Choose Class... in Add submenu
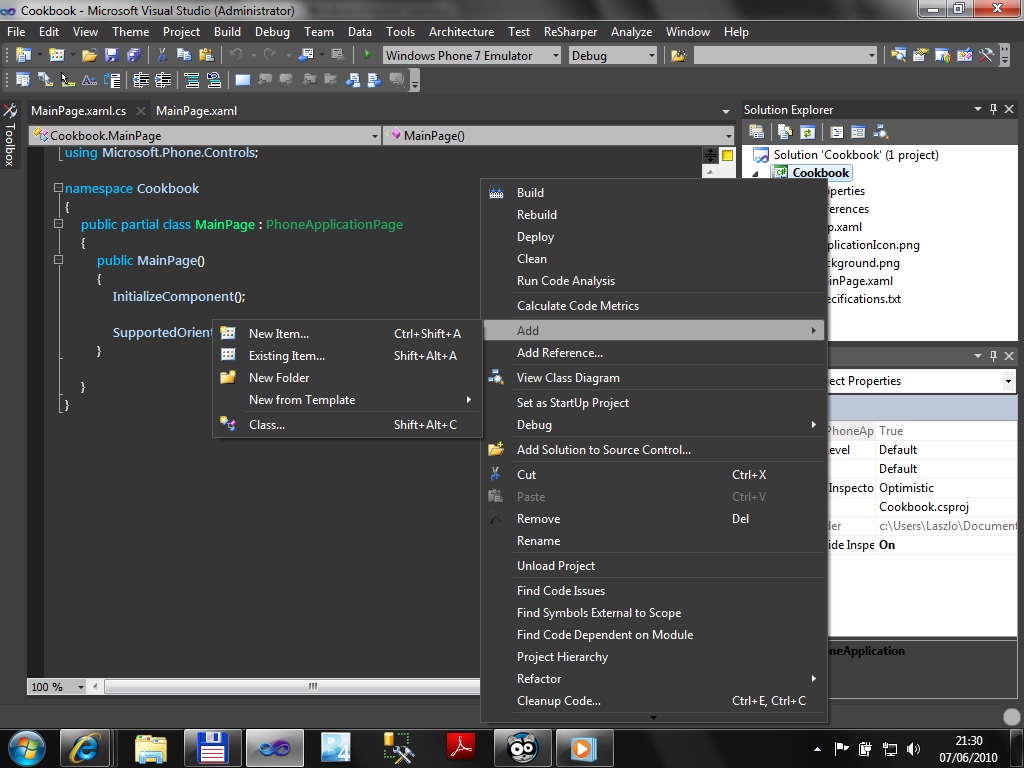 coord(347,424)
